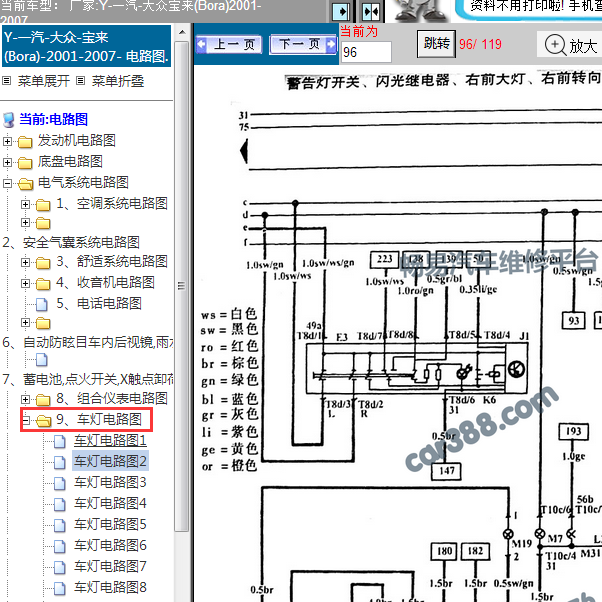
Task: Collapse 9、车灯电路图 node
Action: click(x=25, y=420)
